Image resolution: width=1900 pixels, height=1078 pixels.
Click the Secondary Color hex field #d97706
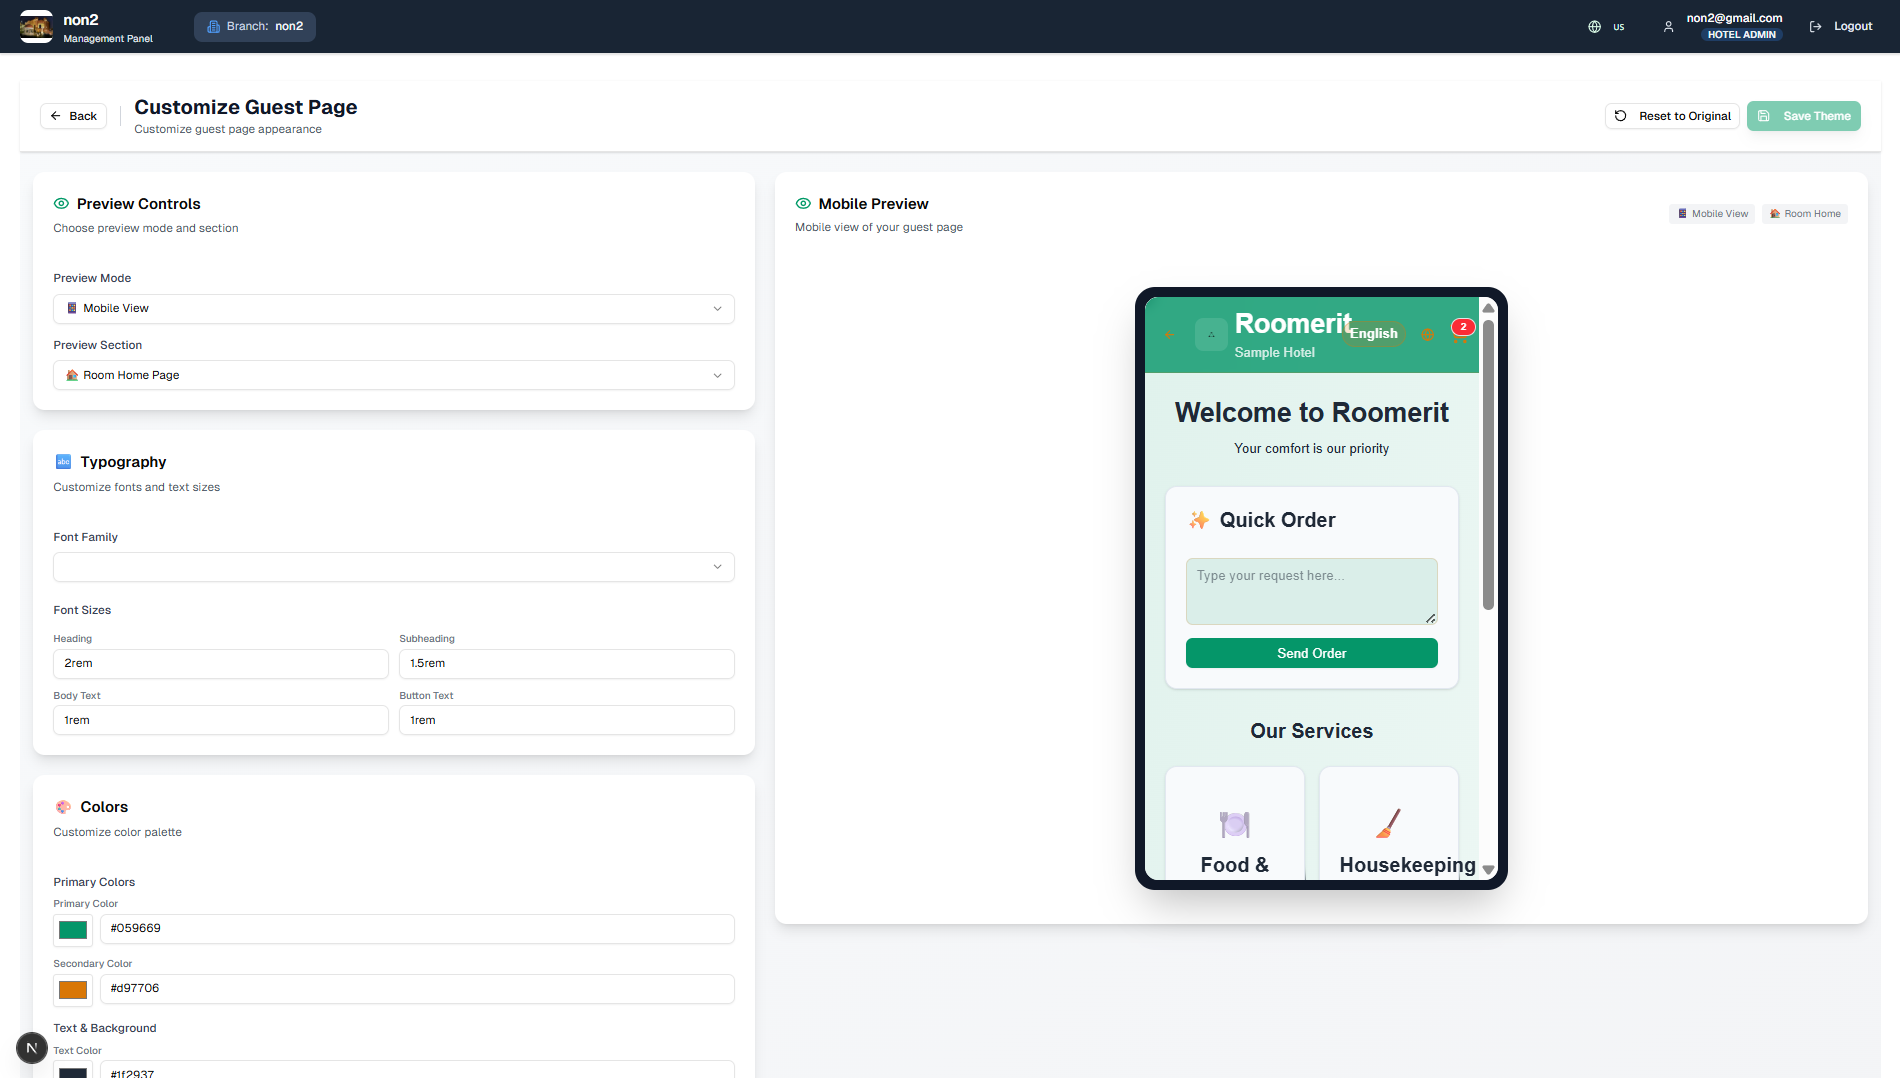coord(417,989)
